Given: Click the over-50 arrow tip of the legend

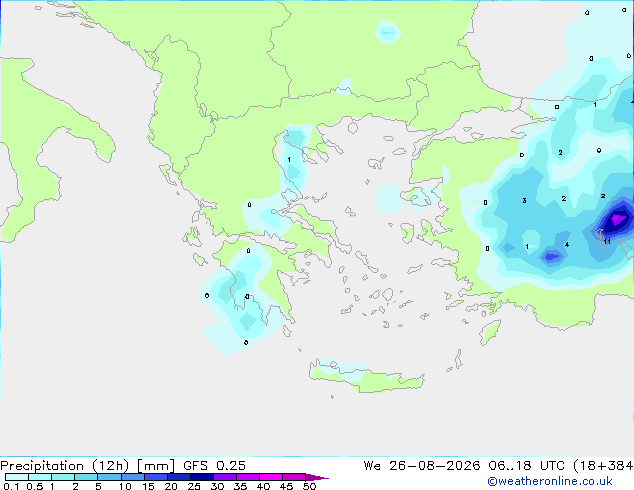Looking at the screenshot, I should point(317,477).
